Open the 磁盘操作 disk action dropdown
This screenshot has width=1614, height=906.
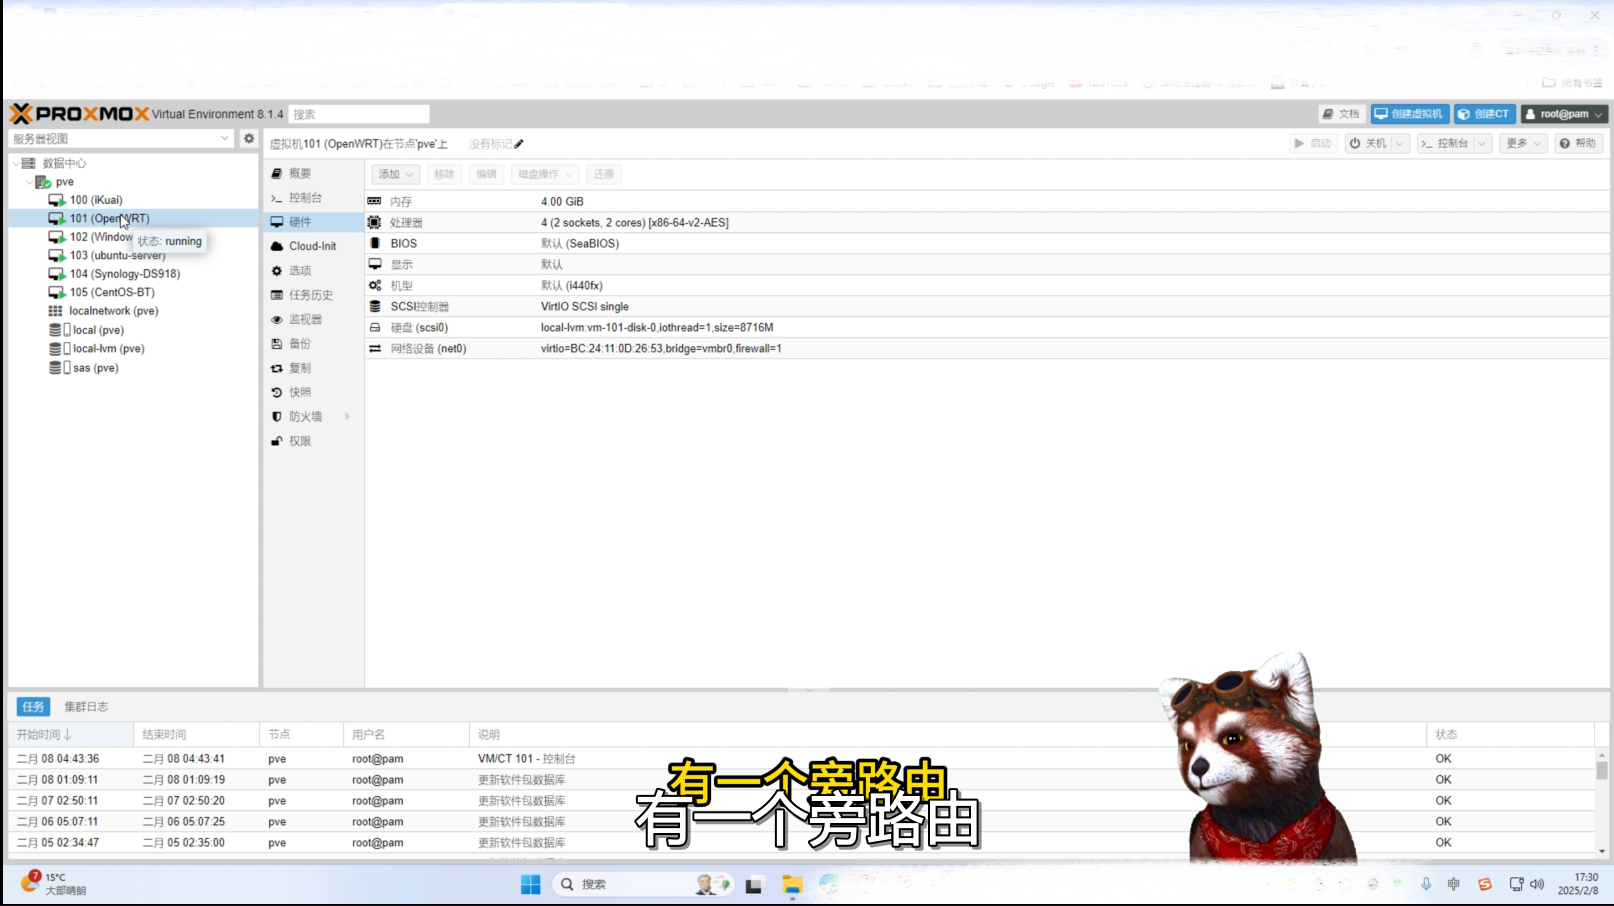pyautogui.click(x=545, y=174)
